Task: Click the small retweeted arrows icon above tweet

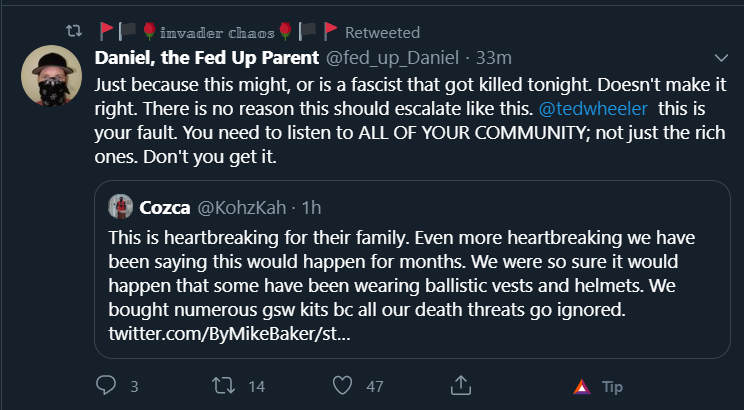Action: 74,32
